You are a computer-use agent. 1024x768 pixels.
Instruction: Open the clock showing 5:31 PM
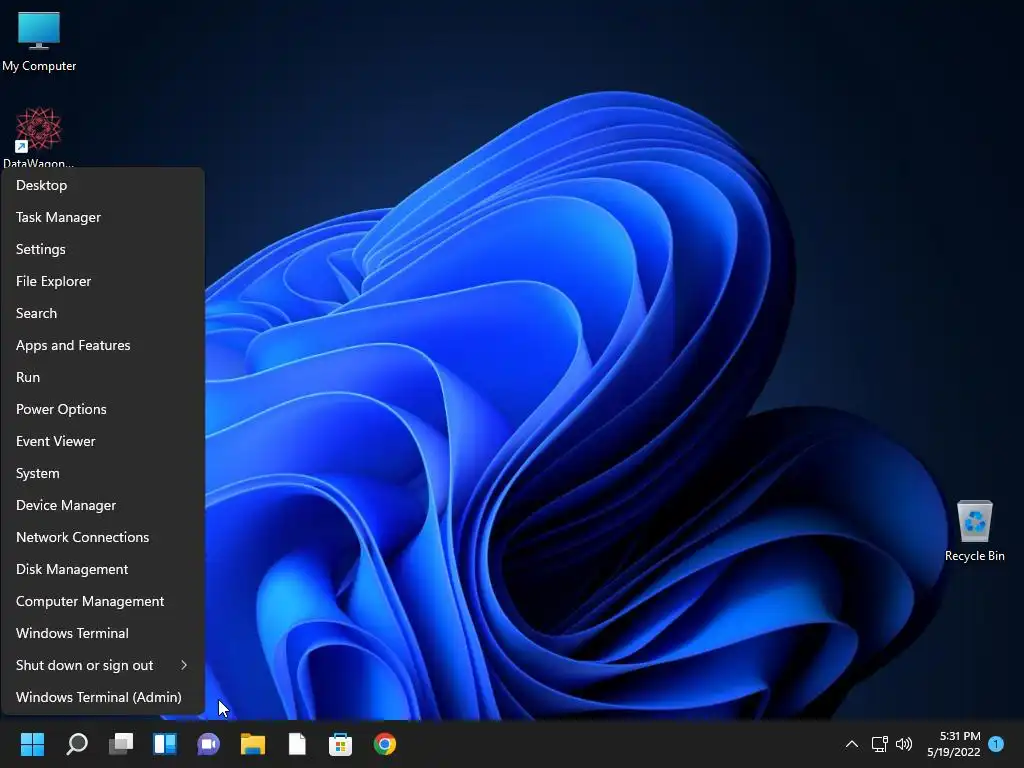[953, 744]
